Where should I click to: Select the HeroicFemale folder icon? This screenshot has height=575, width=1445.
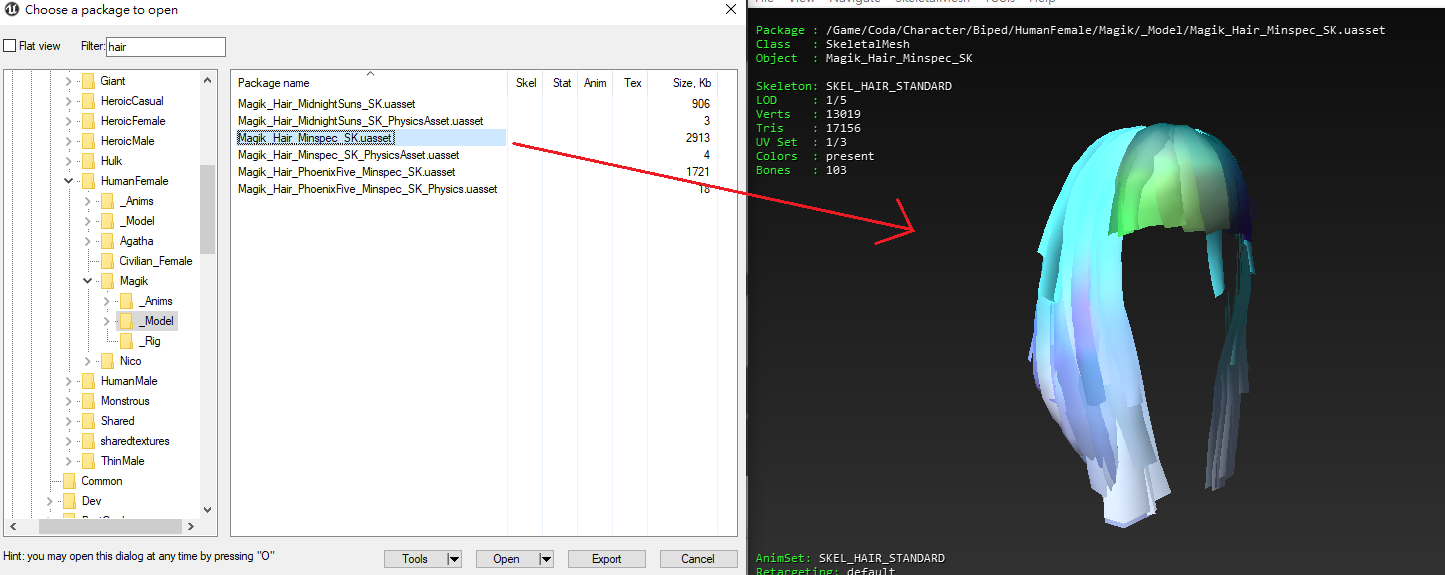[x=88, y=121]
